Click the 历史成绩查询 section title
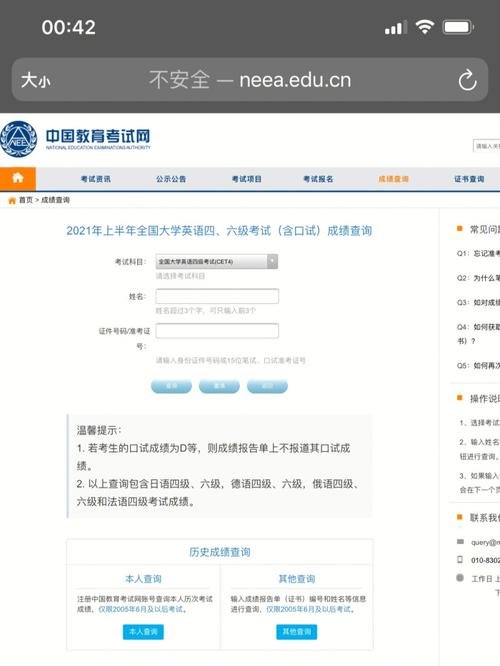The image size is (500, 666). coord(220,552)
